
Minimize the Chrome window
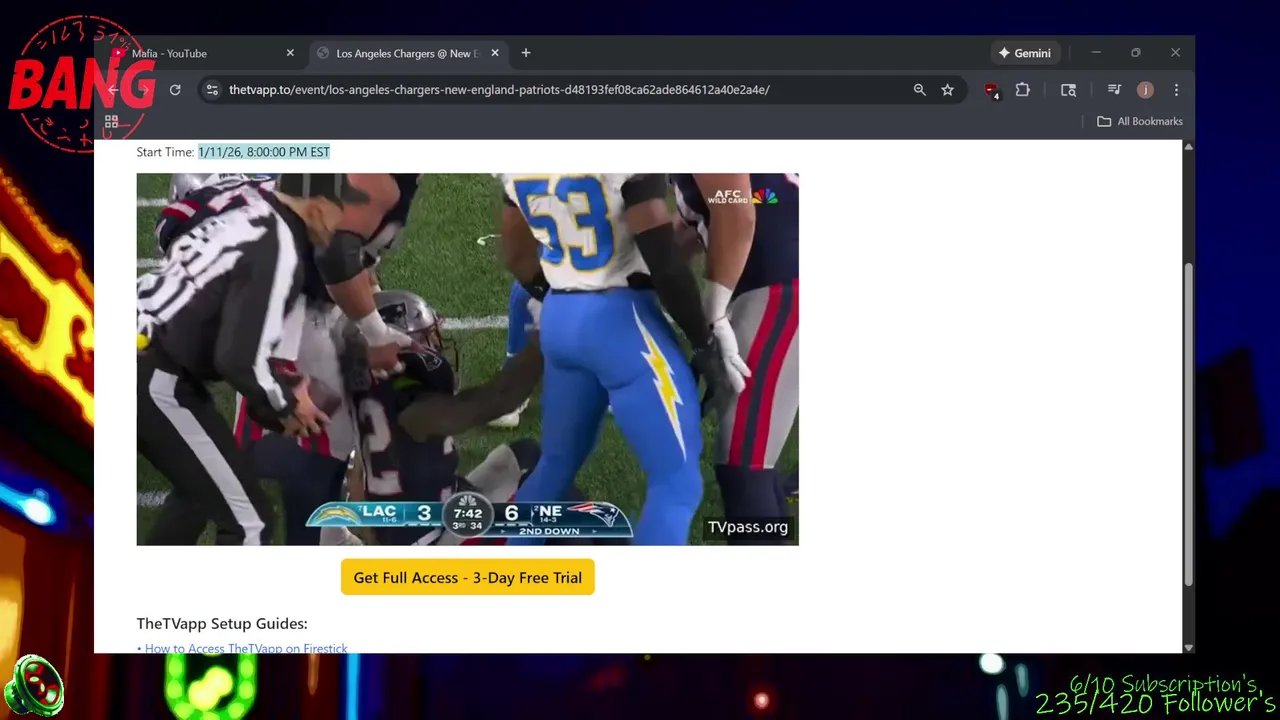point(1096,53)
